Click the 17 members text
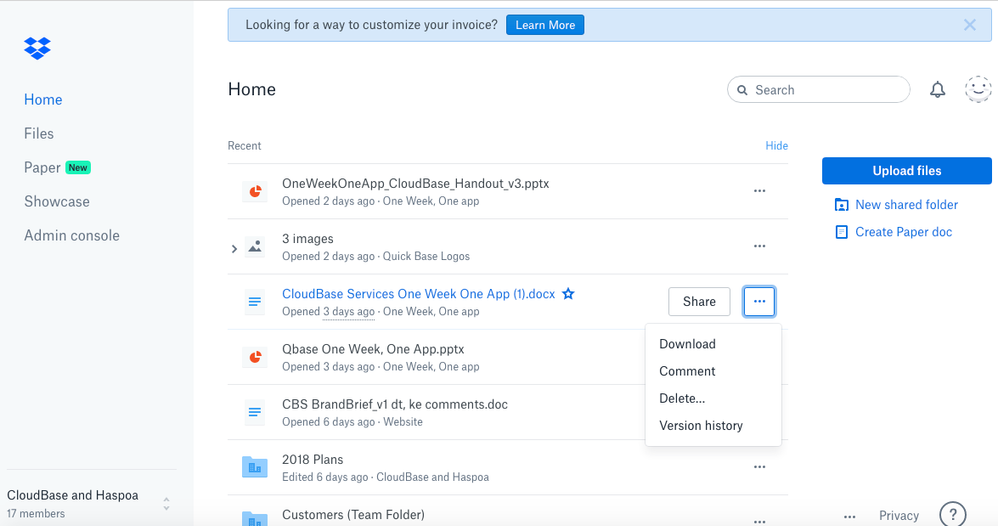The image size is (998, 526). point(36,514)
